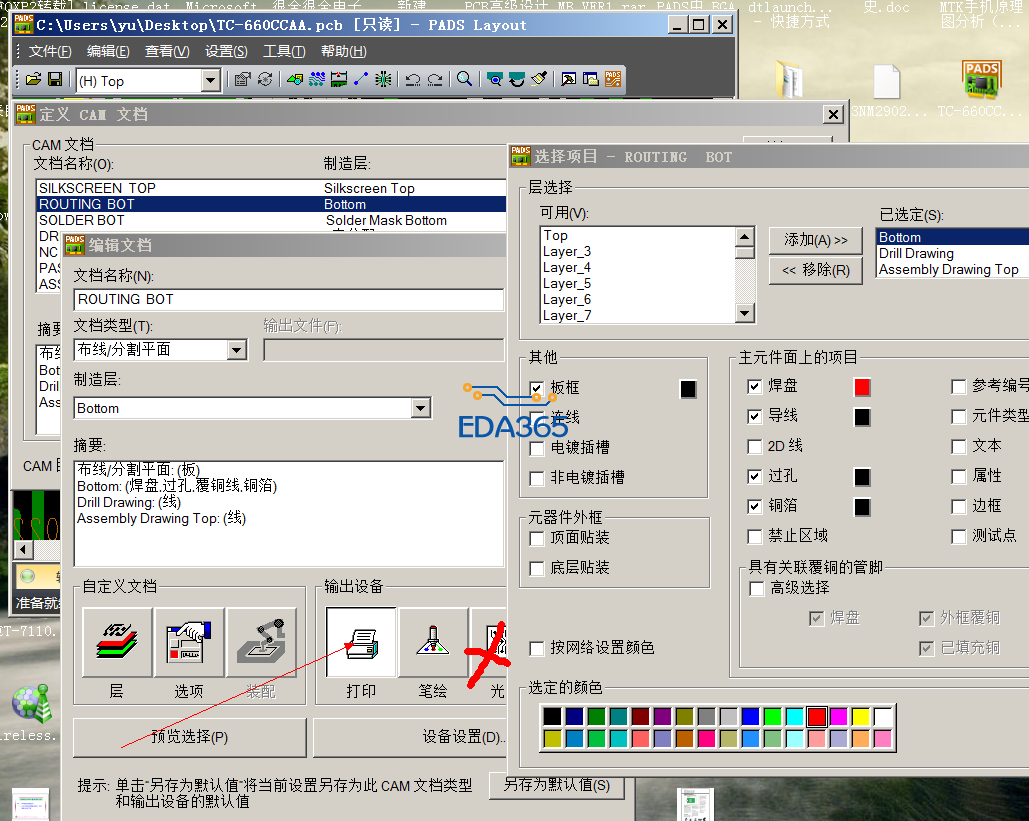
Task: Open the Layers (层) custom document icon
Action: pos(117,642)
